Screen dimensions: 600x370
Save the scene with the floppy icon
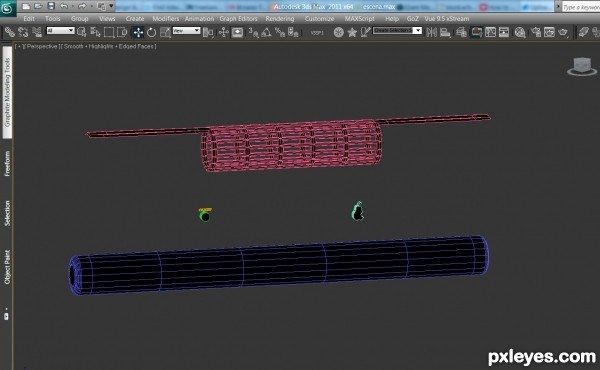(51, 6)
